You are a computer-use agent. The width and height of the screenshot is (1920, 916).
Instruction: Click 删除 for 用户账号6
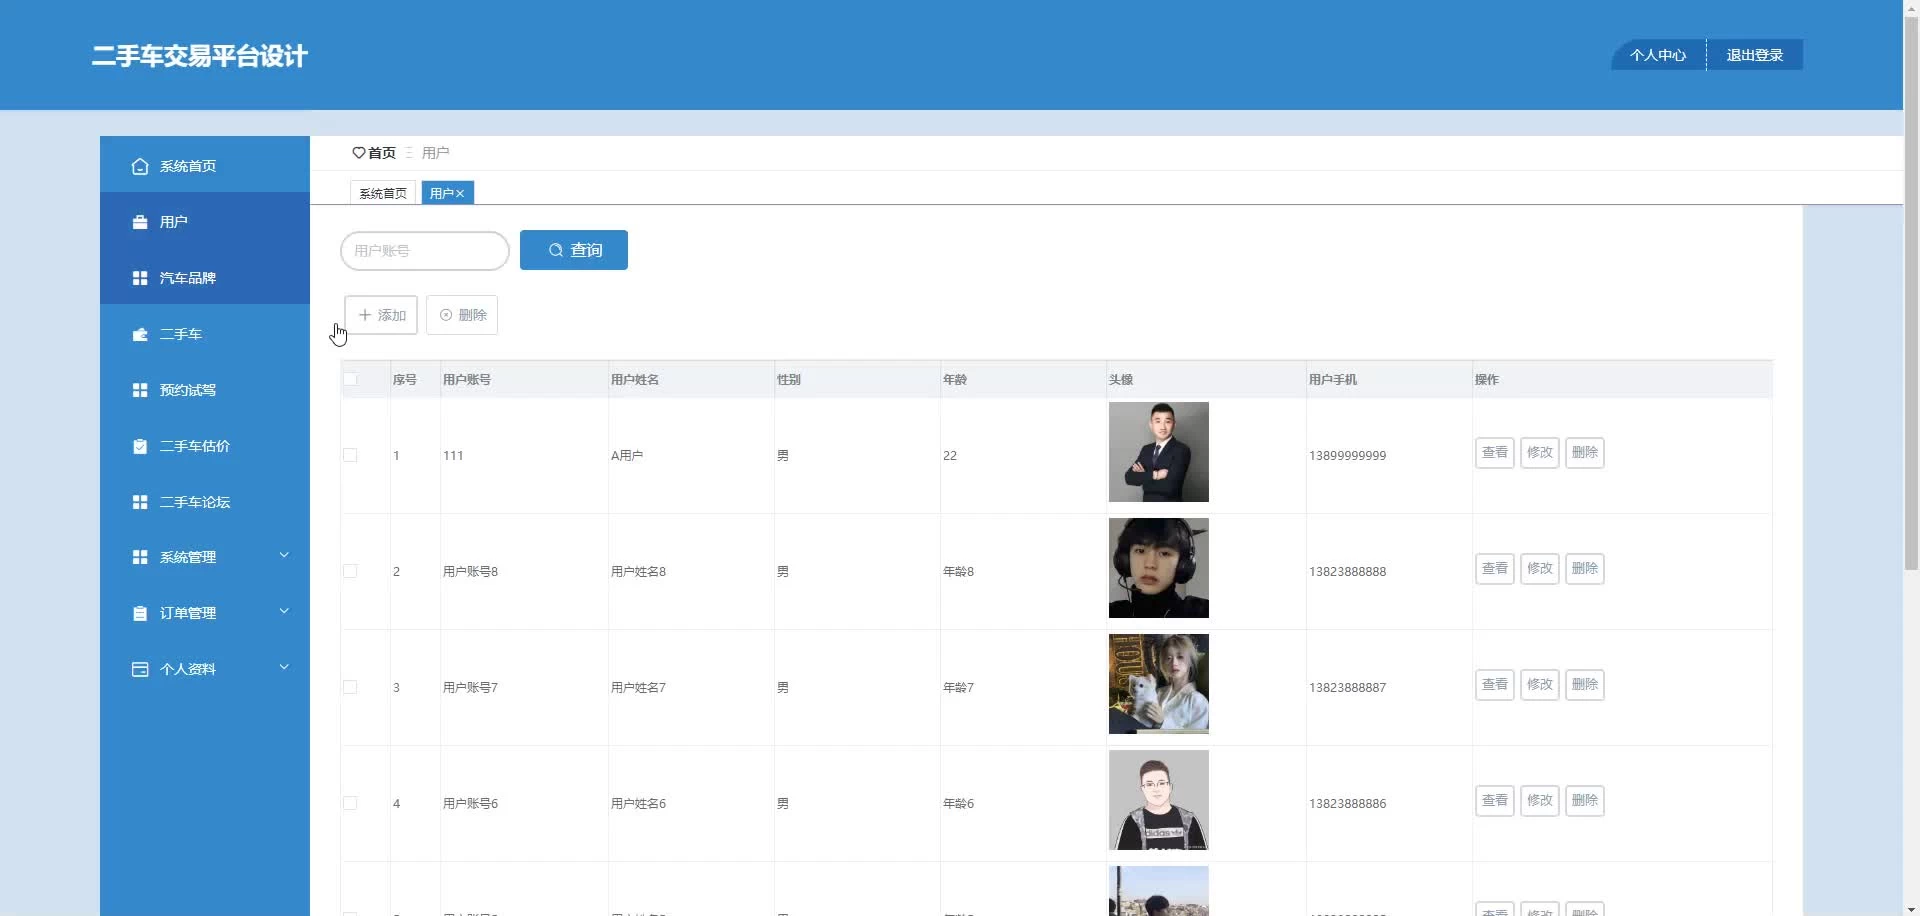point(1585,801)
